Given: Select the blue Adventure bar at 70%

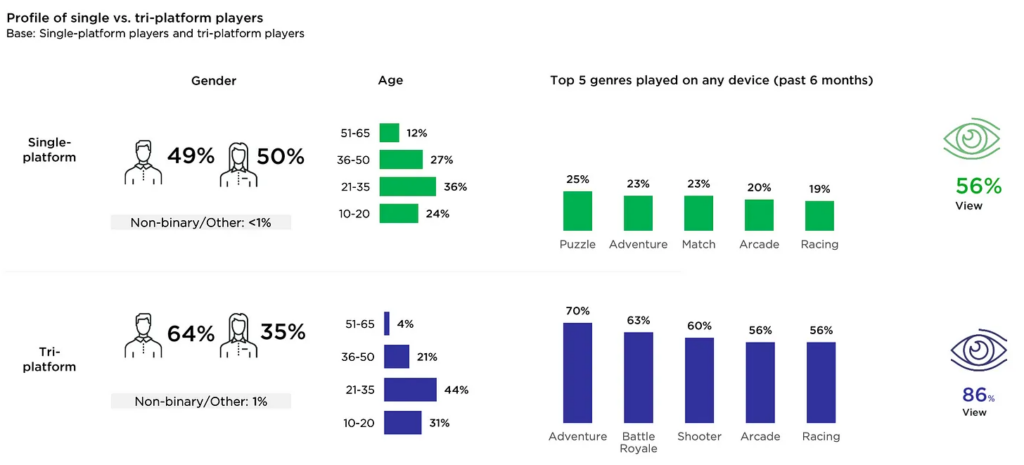Looking at the screenshot, I should (x=578, y=373).
